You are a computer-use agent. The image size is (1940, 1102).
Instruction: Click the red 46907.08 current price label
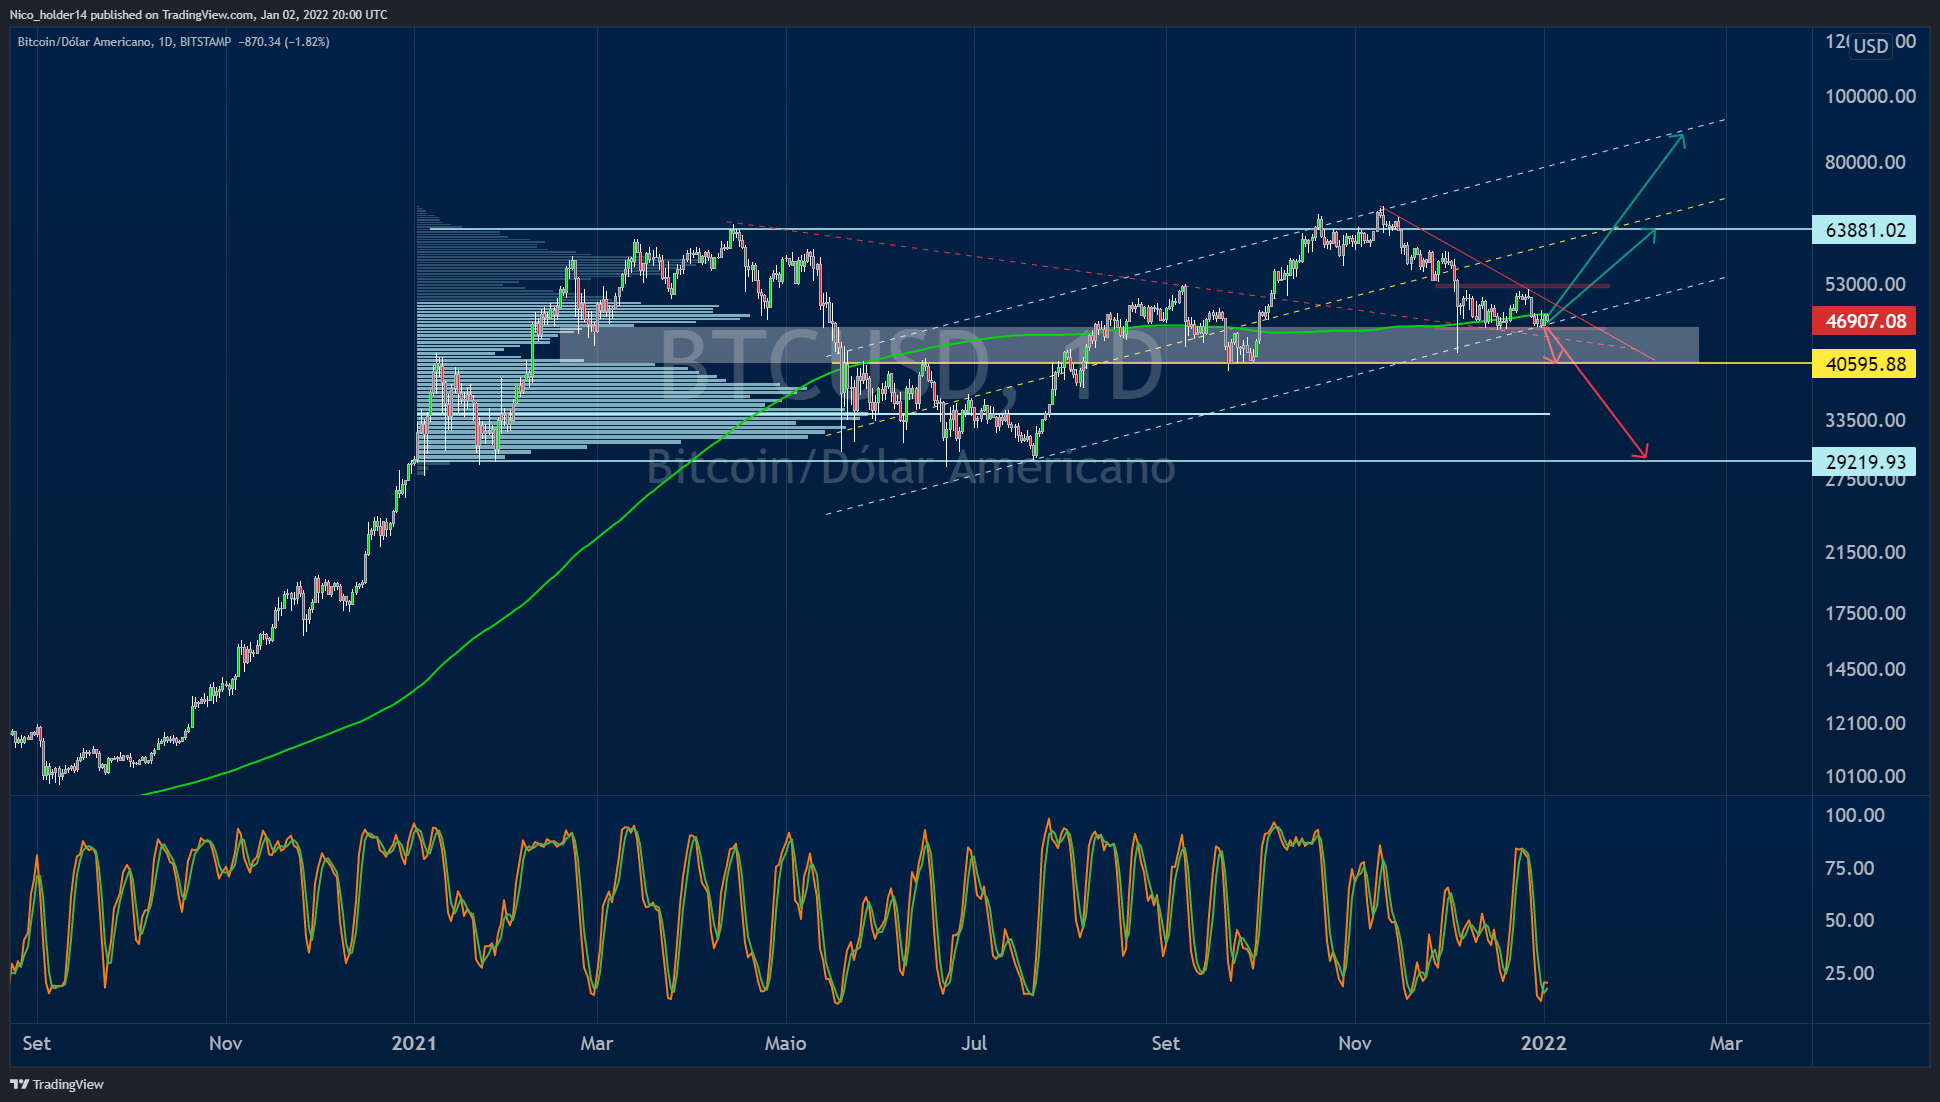1864,321
